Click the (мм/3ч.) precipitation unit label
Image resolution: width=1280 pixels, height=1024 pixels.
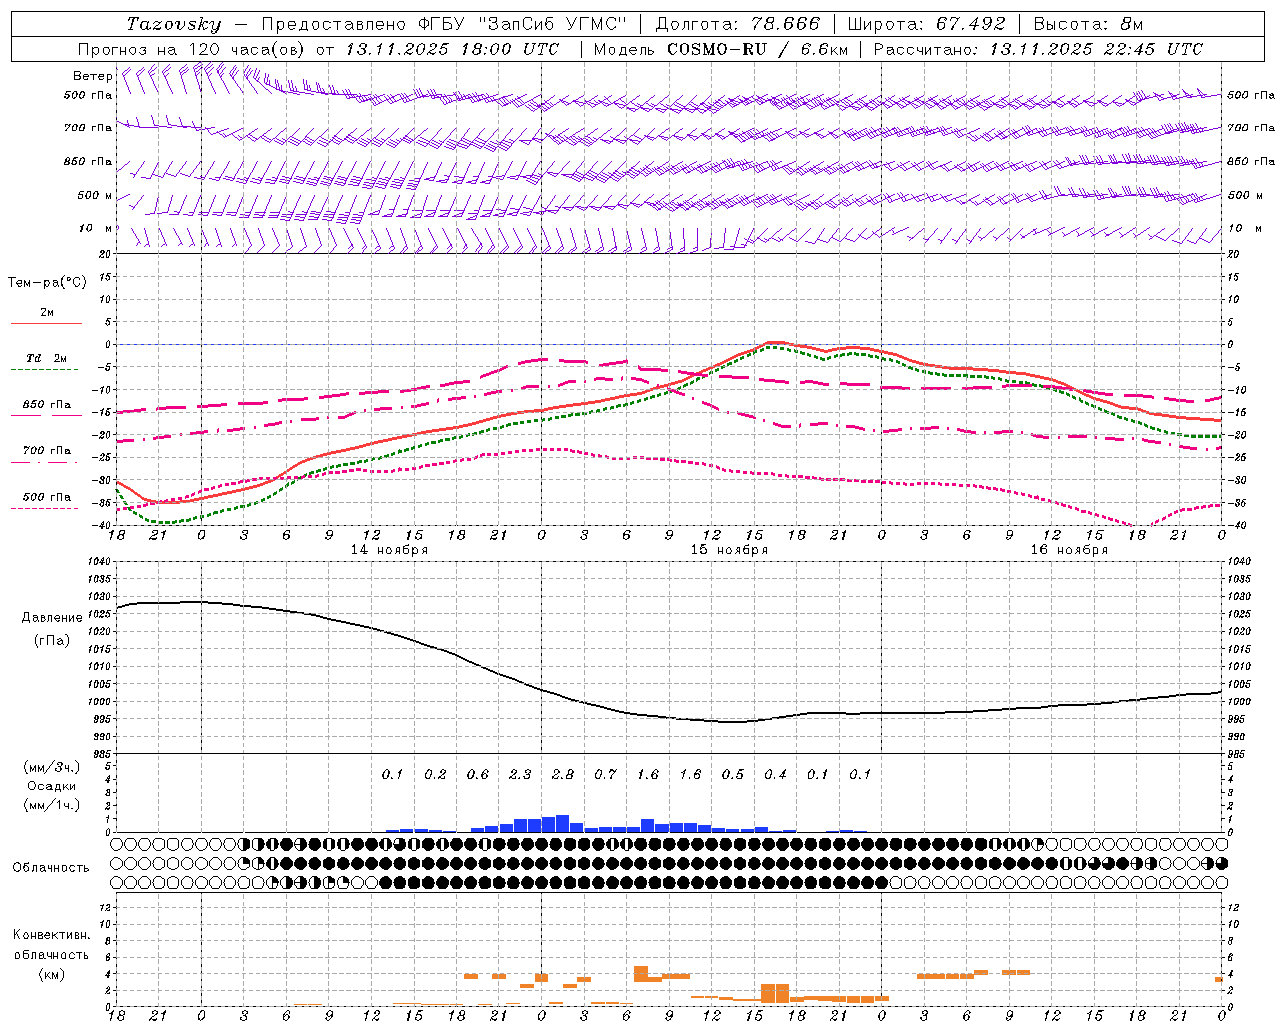52,767
